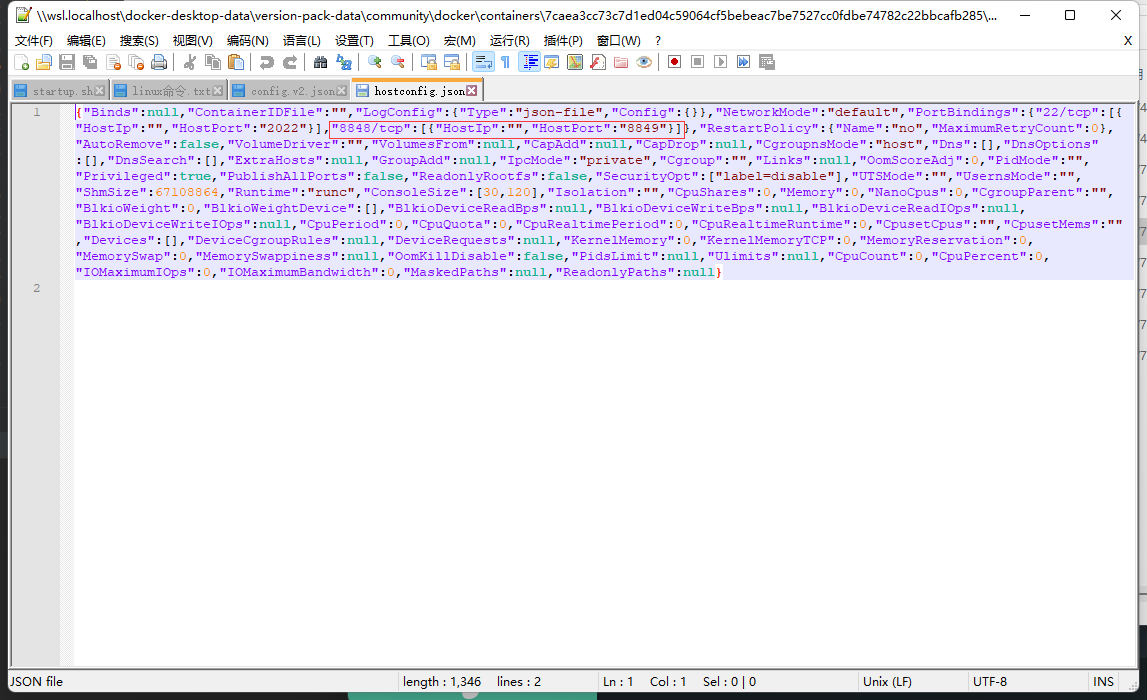Screen dimensions: 1147x700
Task: Toggle the monitoring eye icon
Action: pyautogui.click(x=644, y=62)
